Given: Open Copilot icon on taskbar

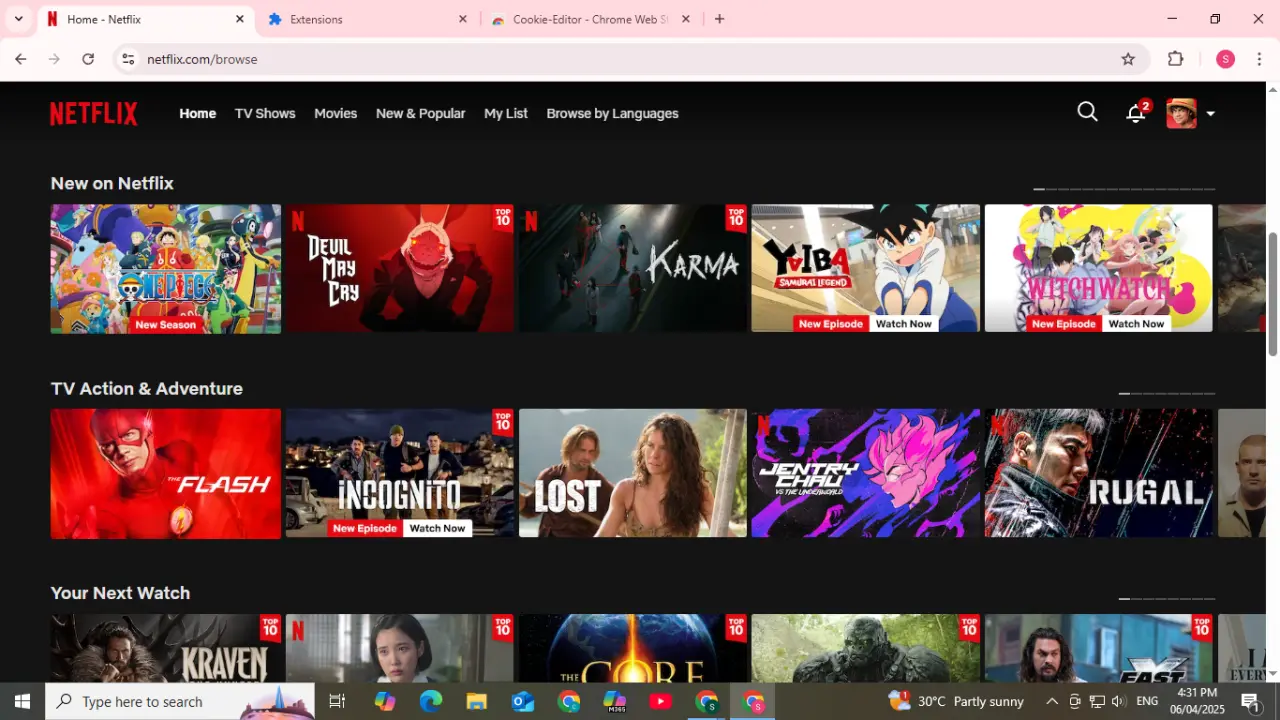Looking at the screenshot, I should (384, 701).
